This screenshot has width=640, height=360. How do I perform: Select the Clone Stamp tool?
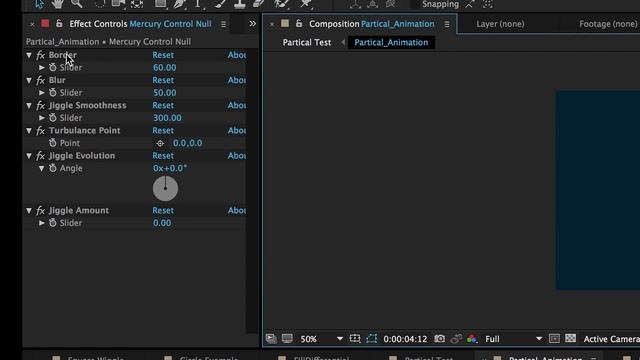pos(240,4)
